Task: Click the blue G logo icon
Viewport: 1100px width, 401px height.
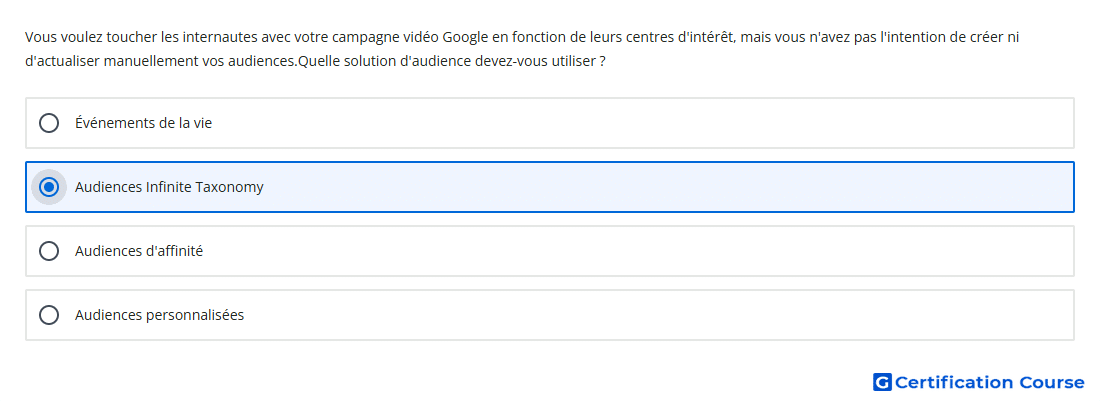Action: coord(882,382)
